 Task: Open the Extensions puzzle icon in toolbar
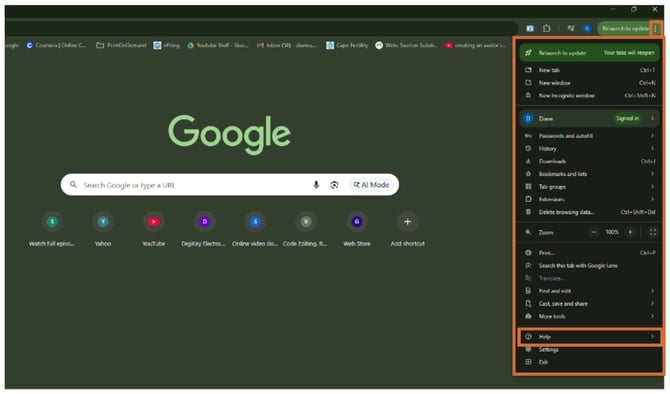tap(547, 28)
